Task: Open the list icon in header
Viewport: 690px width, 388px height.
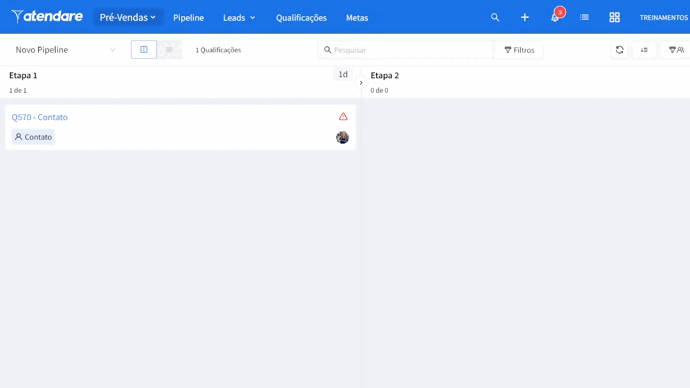Action: click(x=584, y=17)
